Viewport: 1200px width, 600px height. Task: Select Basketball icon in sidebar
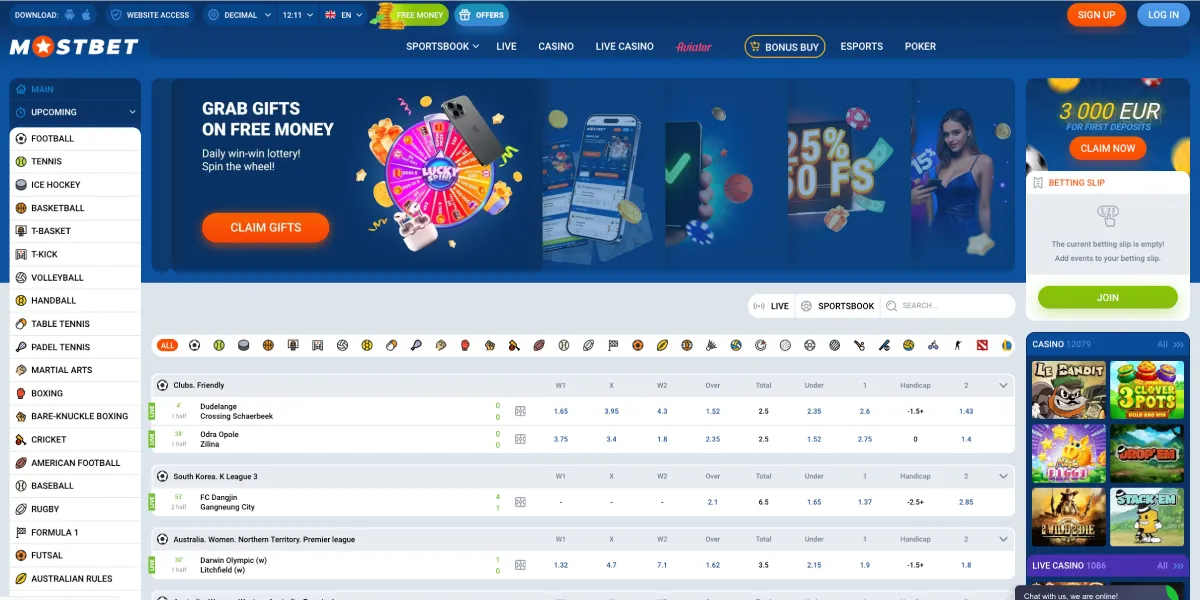[x=21, y=208]
